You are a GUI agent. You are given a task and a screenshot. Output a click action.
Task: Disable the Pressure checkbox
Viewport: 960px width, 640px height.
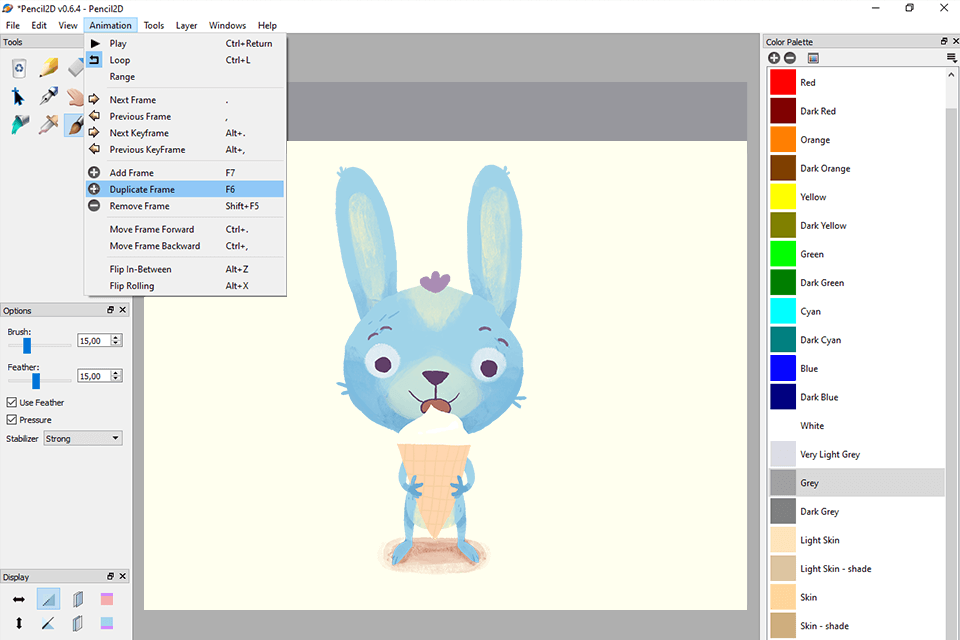pyautogui.click(x=12, y=420)
